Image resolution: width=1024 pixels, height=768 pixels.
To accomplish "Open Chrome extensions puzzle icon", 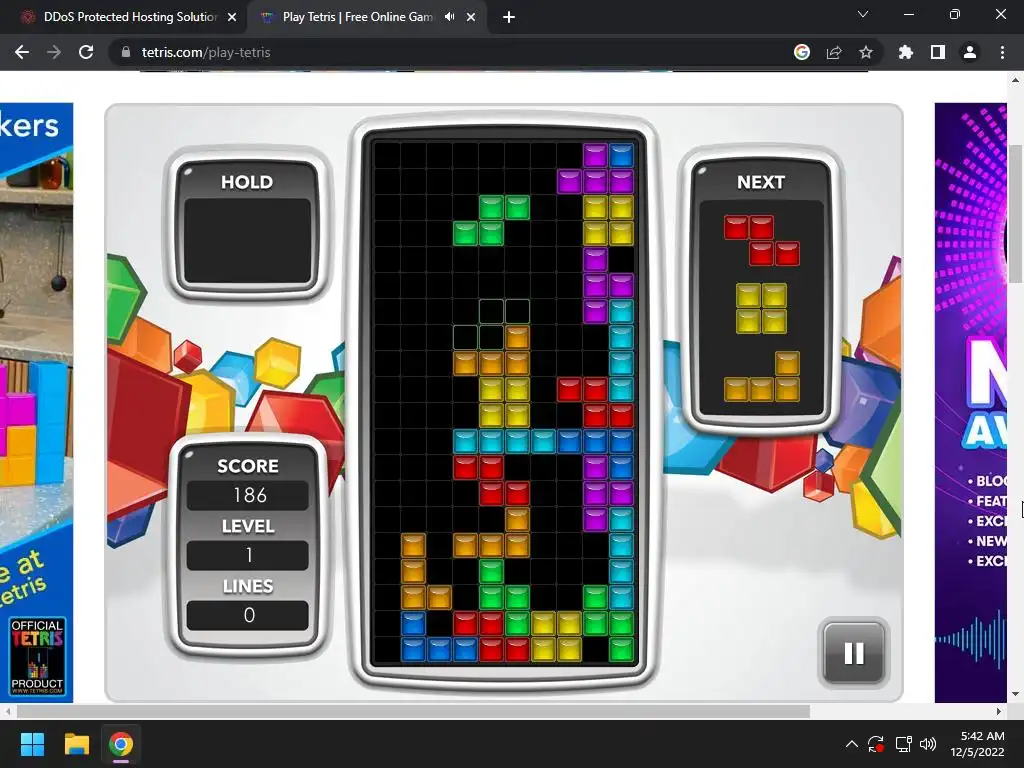I will (906, 52).
